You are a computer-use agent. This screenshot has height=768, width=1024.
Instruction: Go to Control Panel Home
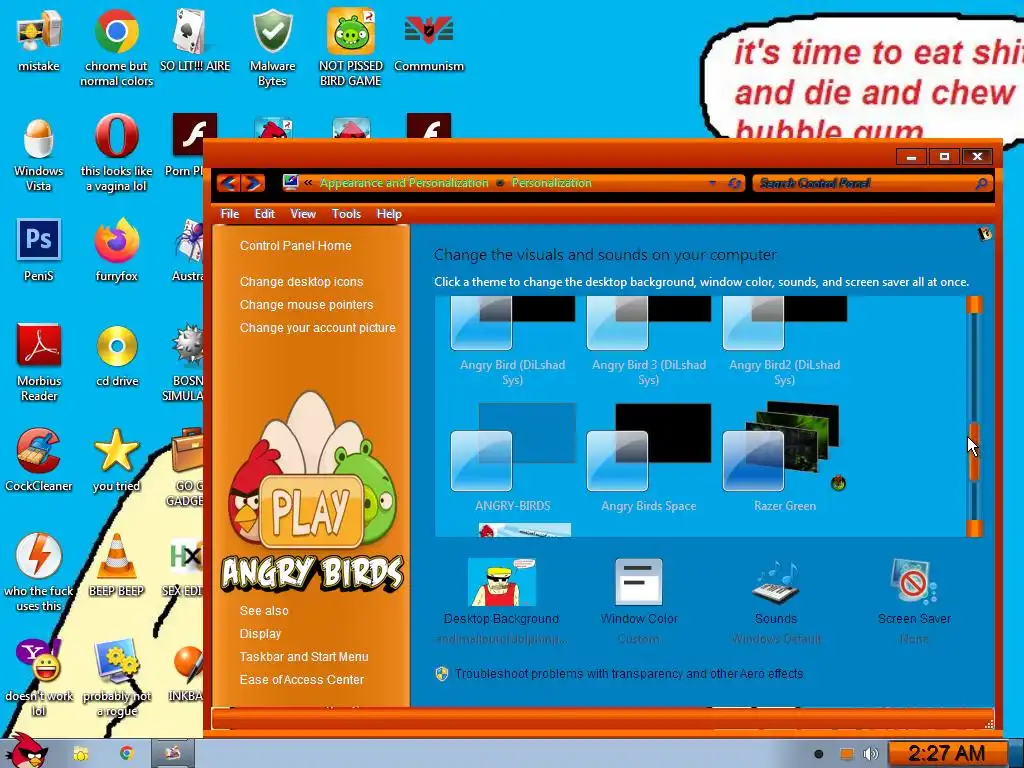pos(295,246)
